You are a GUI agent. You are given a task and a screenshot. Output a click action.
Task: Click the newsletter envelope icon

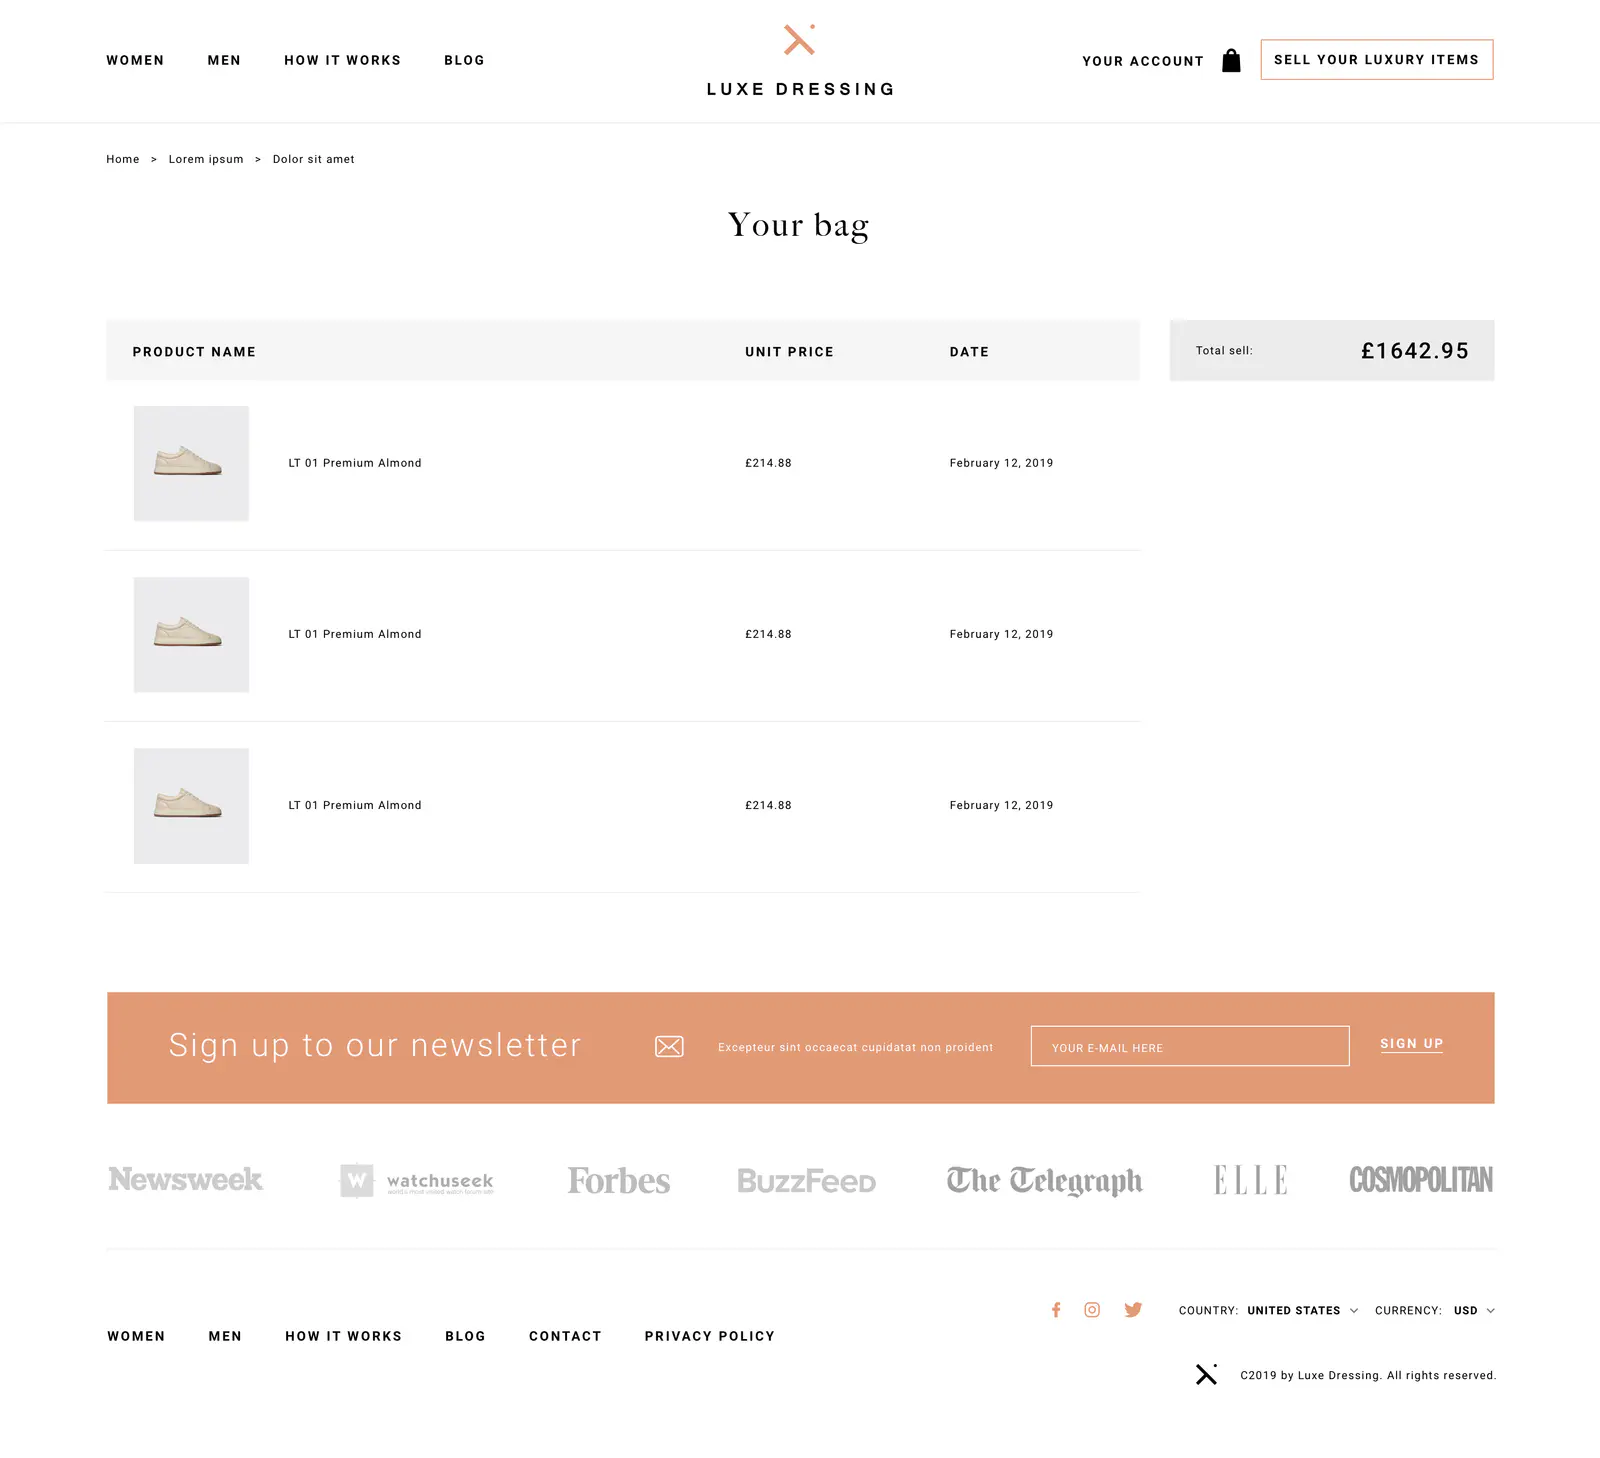pyautogui.click(x=669, y=1047)
